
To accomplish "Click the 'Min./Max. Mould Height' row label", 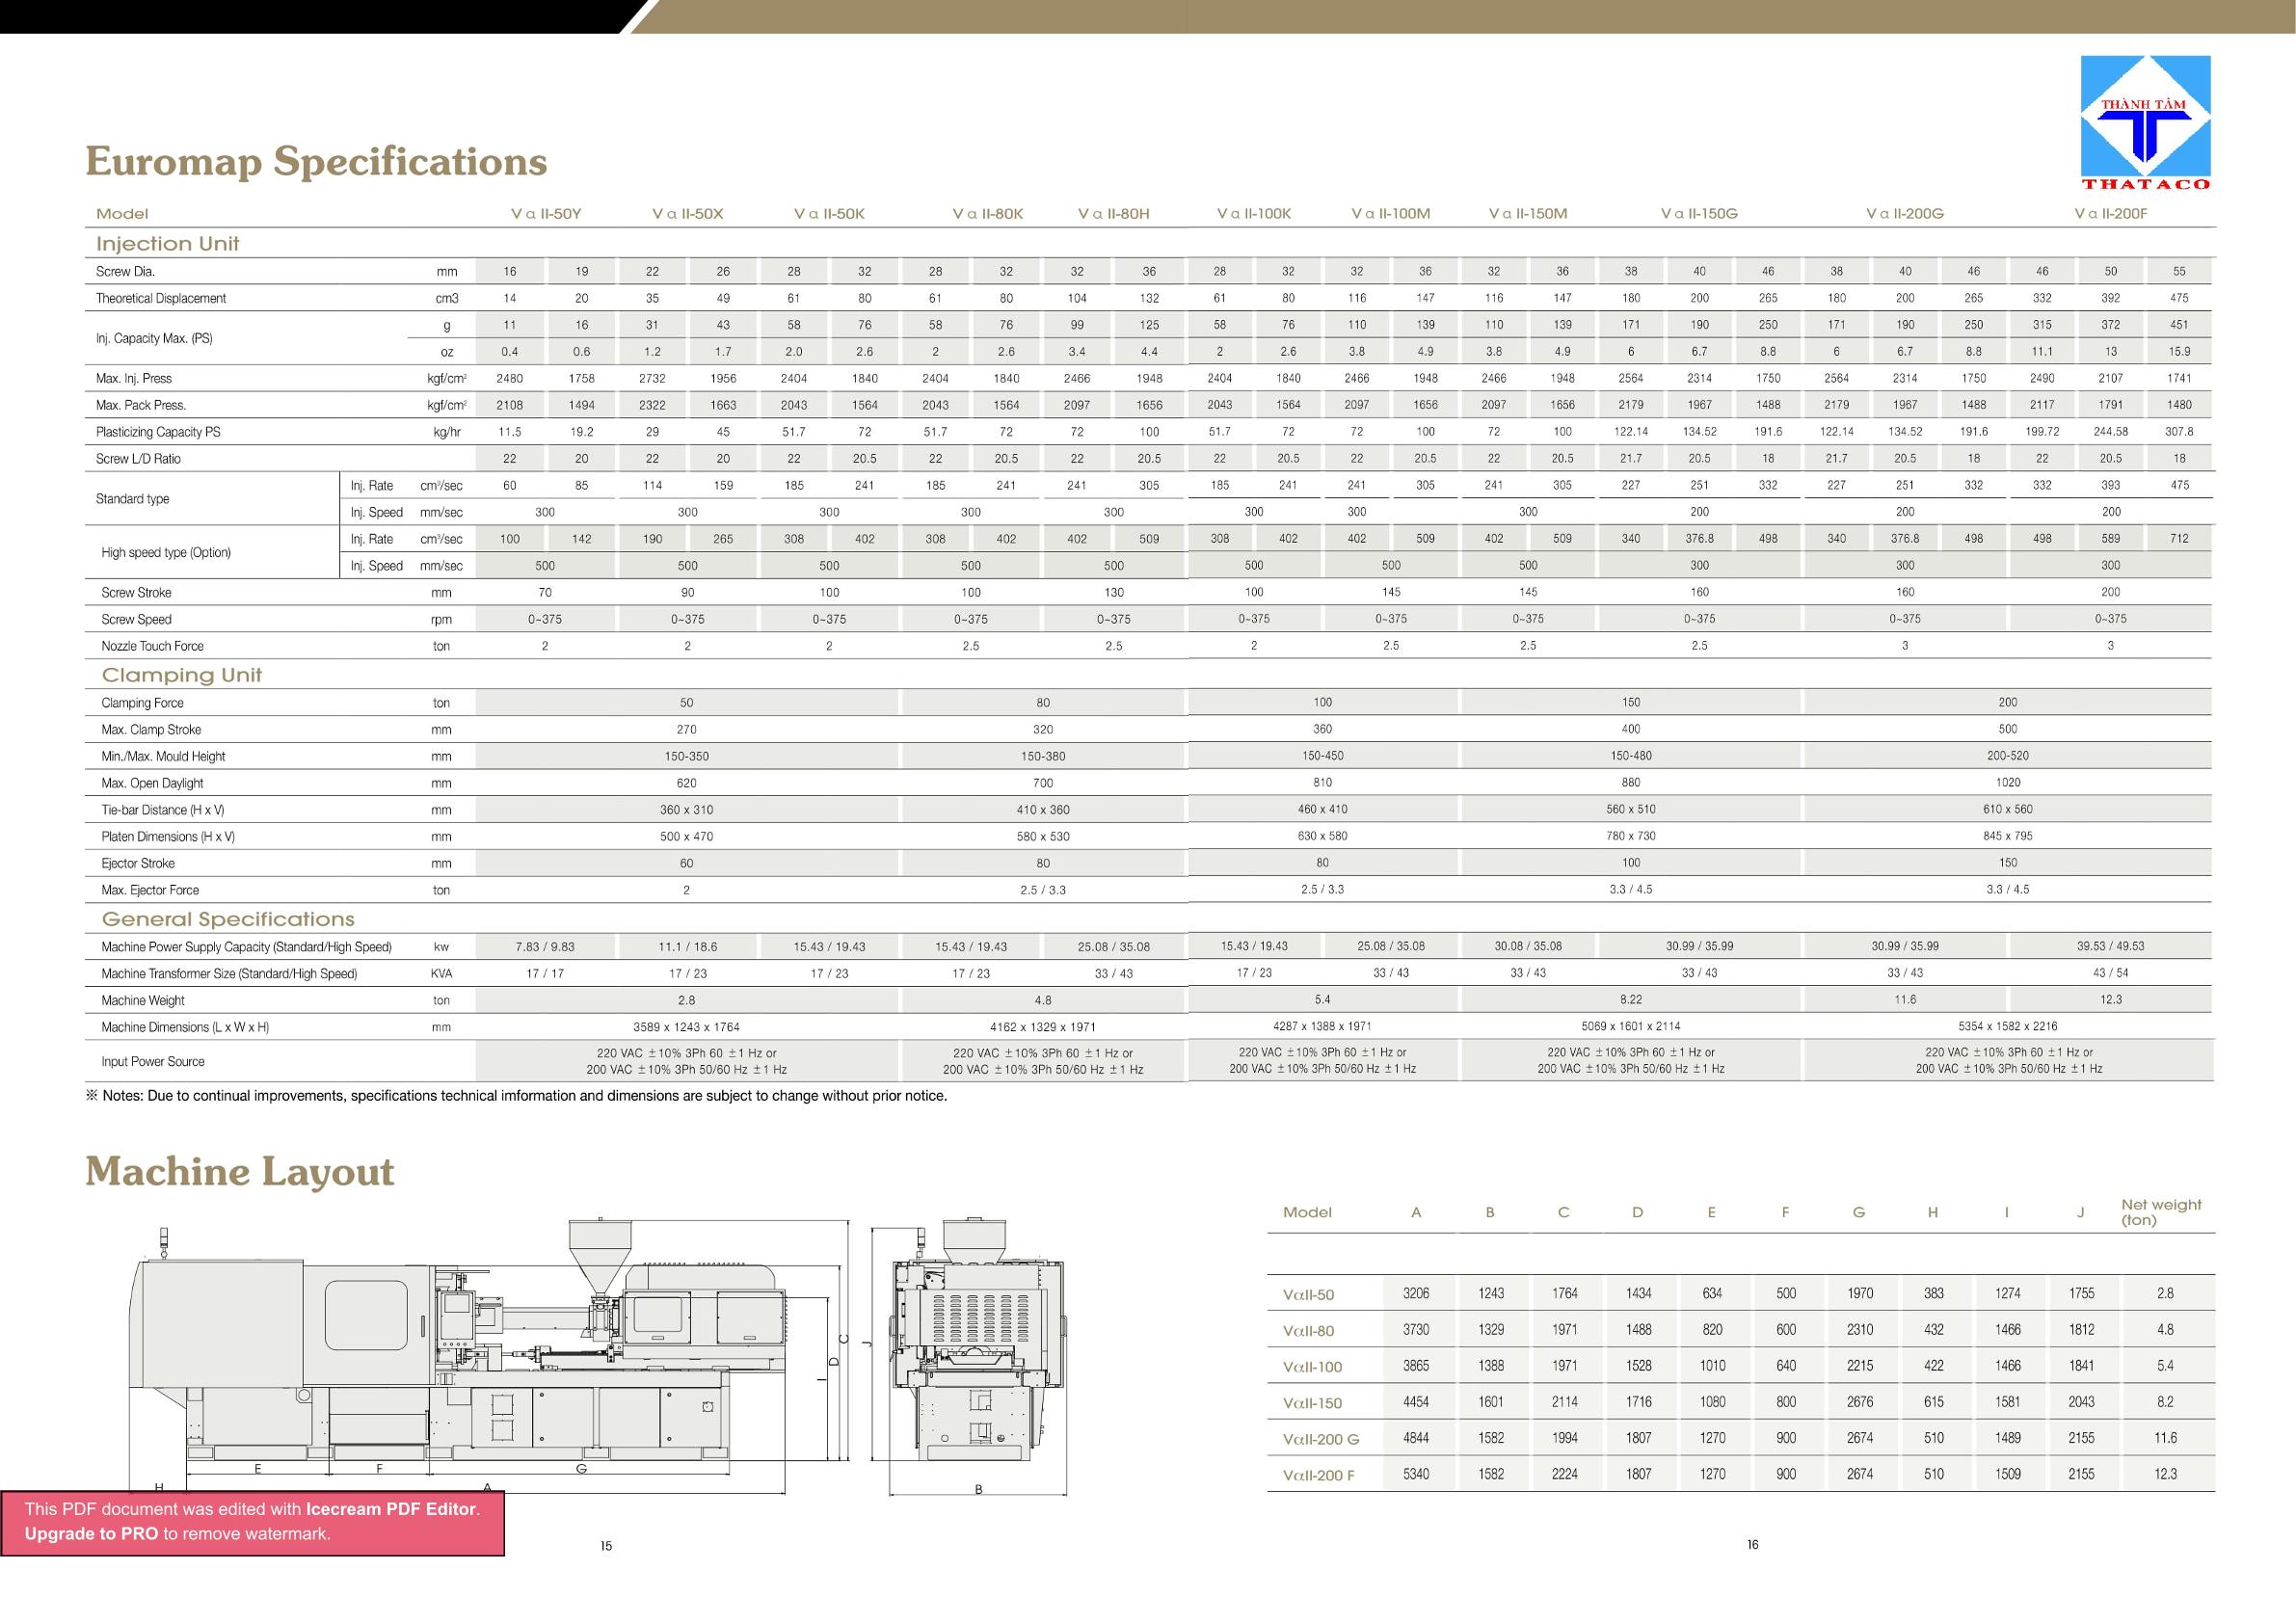I will click(x=163, y=756).
